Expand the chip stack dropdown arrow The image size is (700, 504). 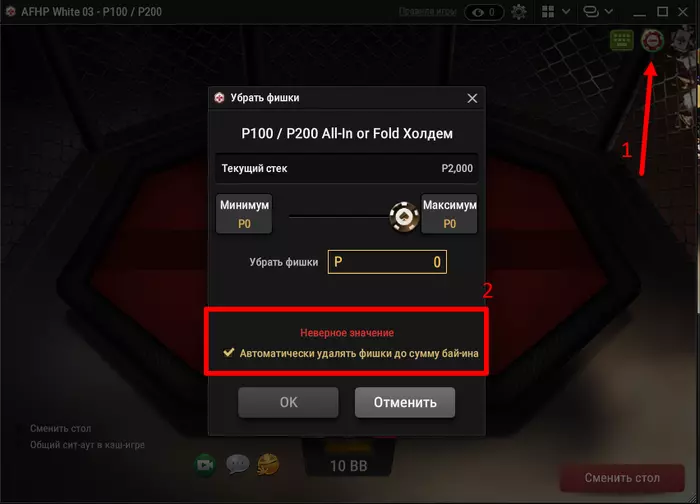coord(608,12)
